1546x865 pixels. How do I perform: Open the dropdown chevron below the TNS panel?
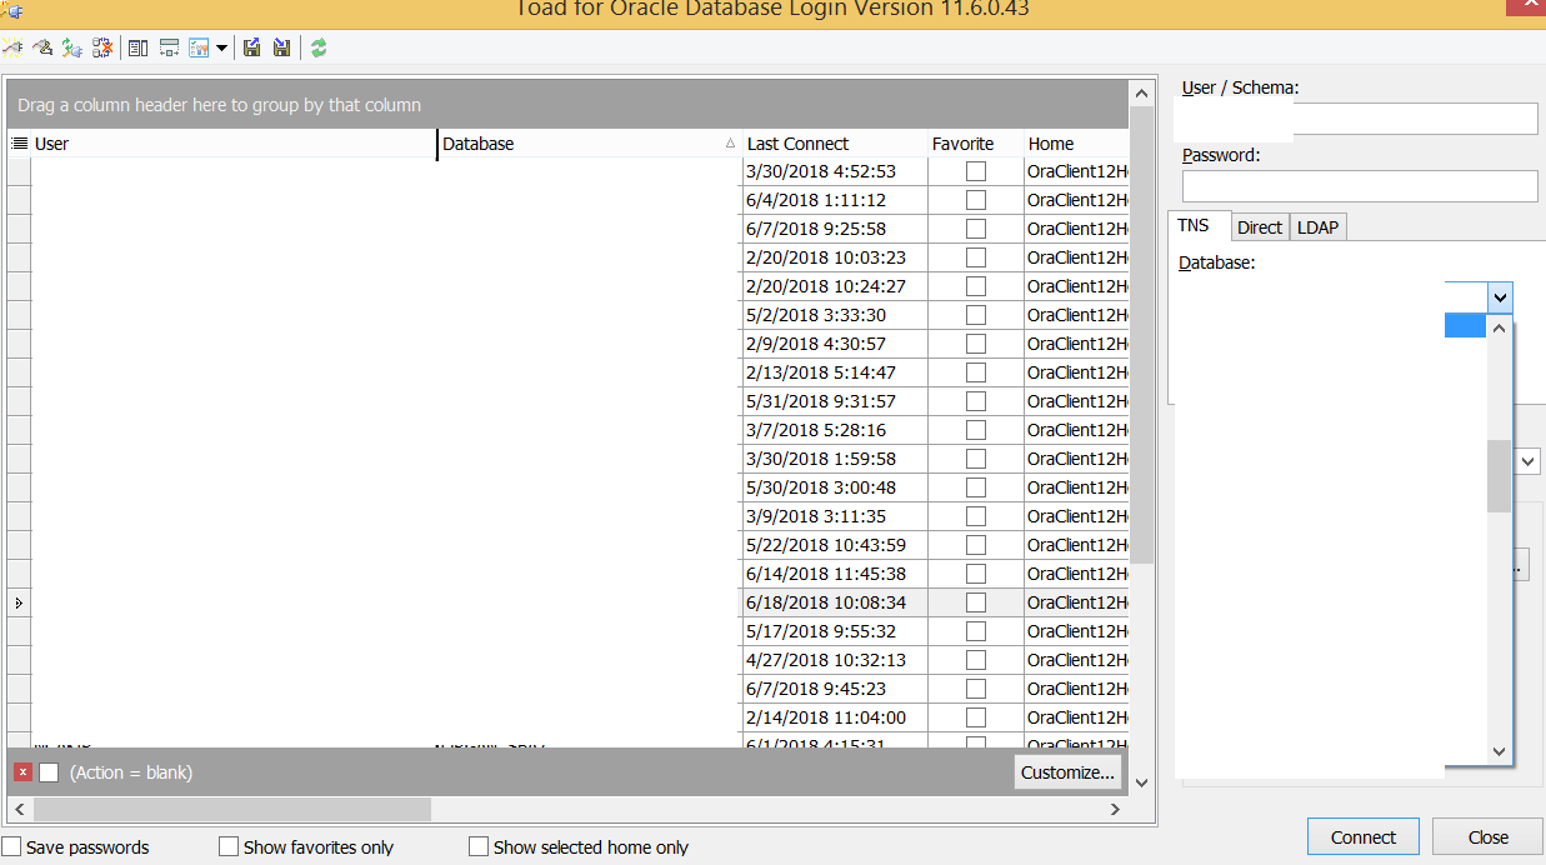click(1528, 462)
